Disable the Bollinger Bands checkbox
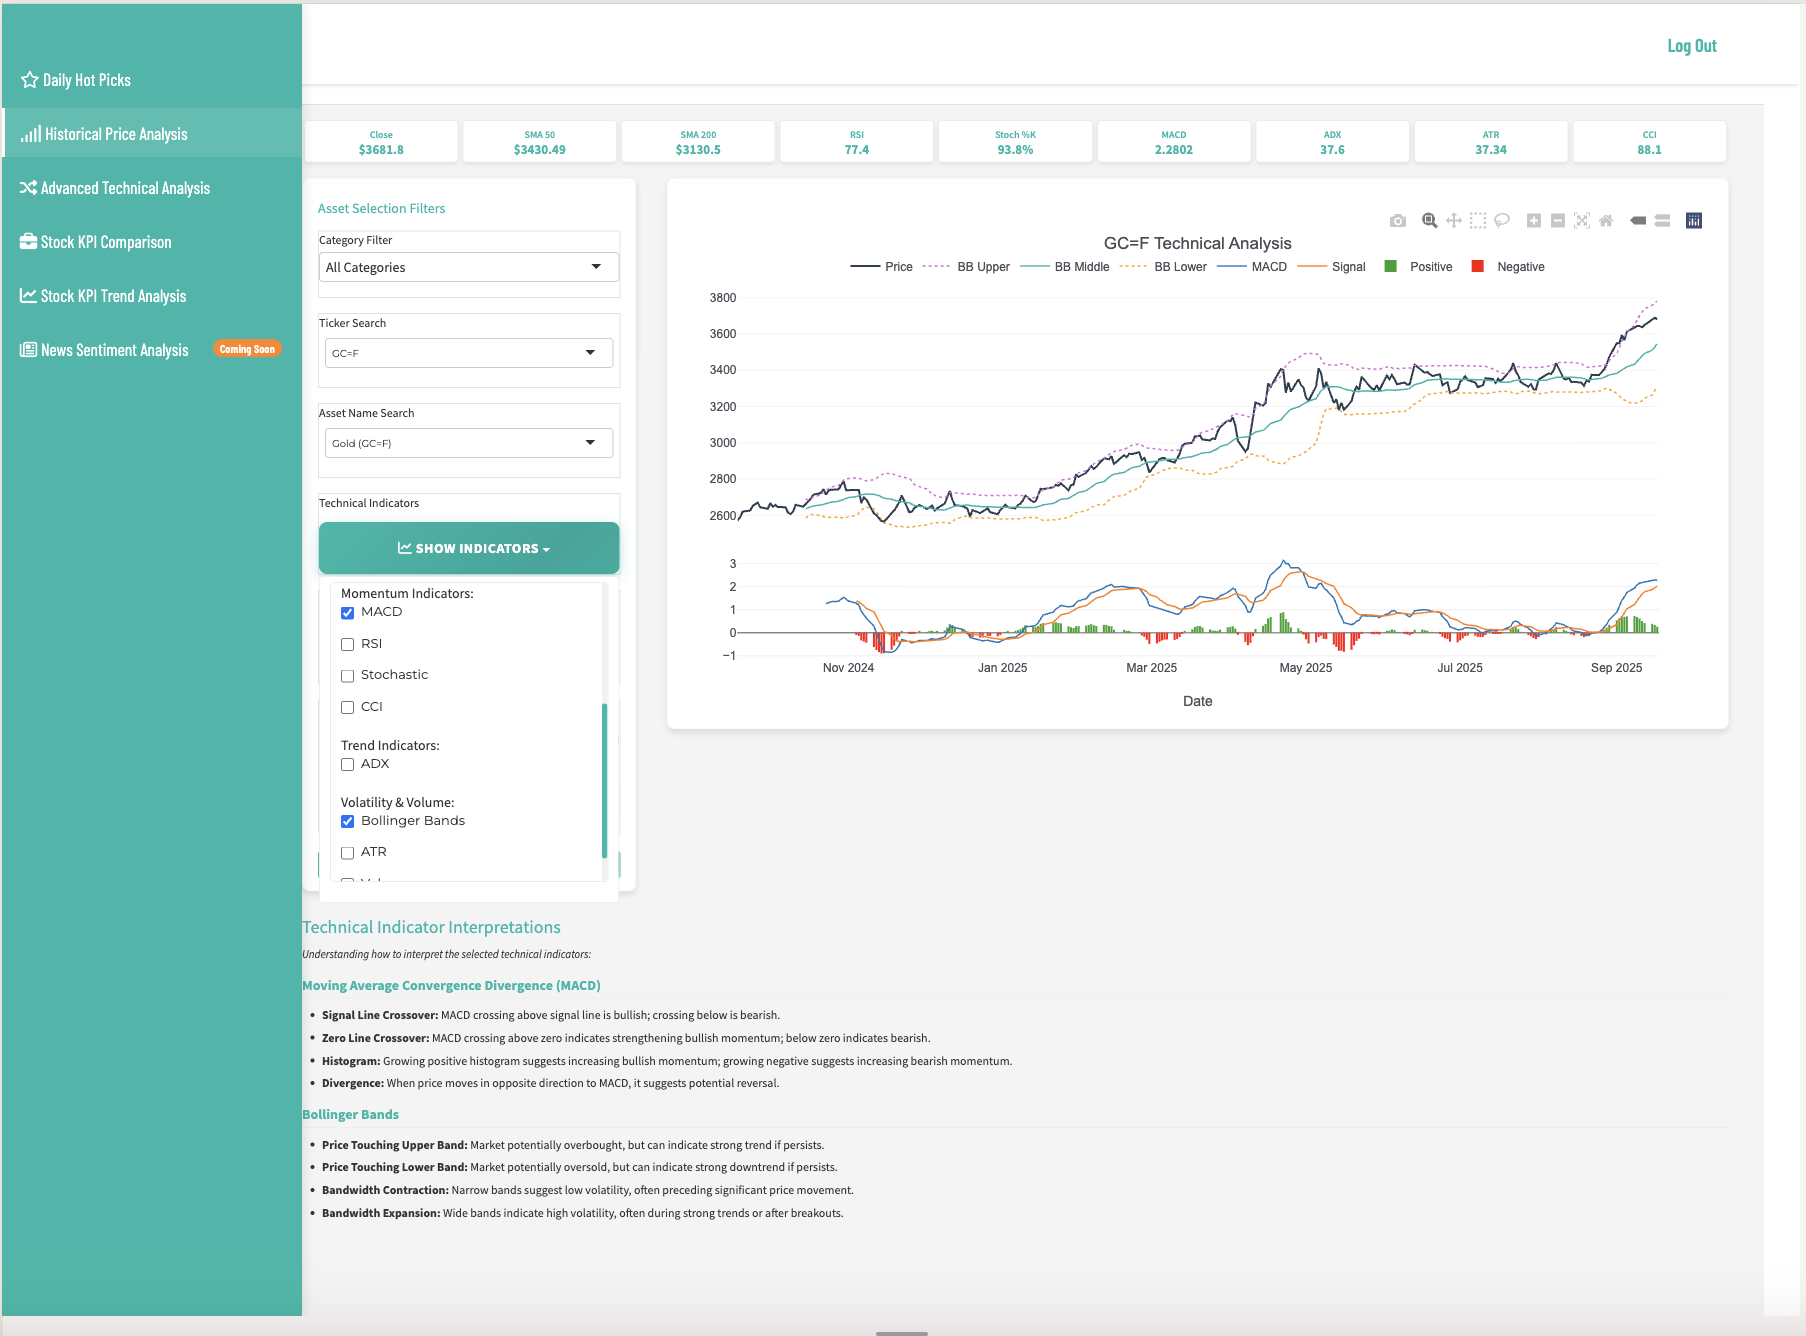This screenshot has height=1336, width=1806. click(348, 822)
